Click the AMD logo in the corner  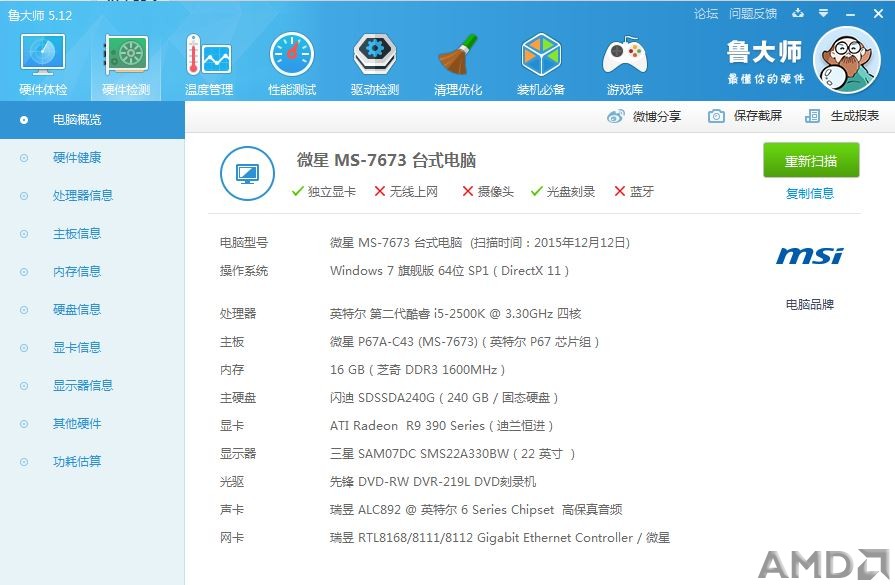[x=824, y=565]
